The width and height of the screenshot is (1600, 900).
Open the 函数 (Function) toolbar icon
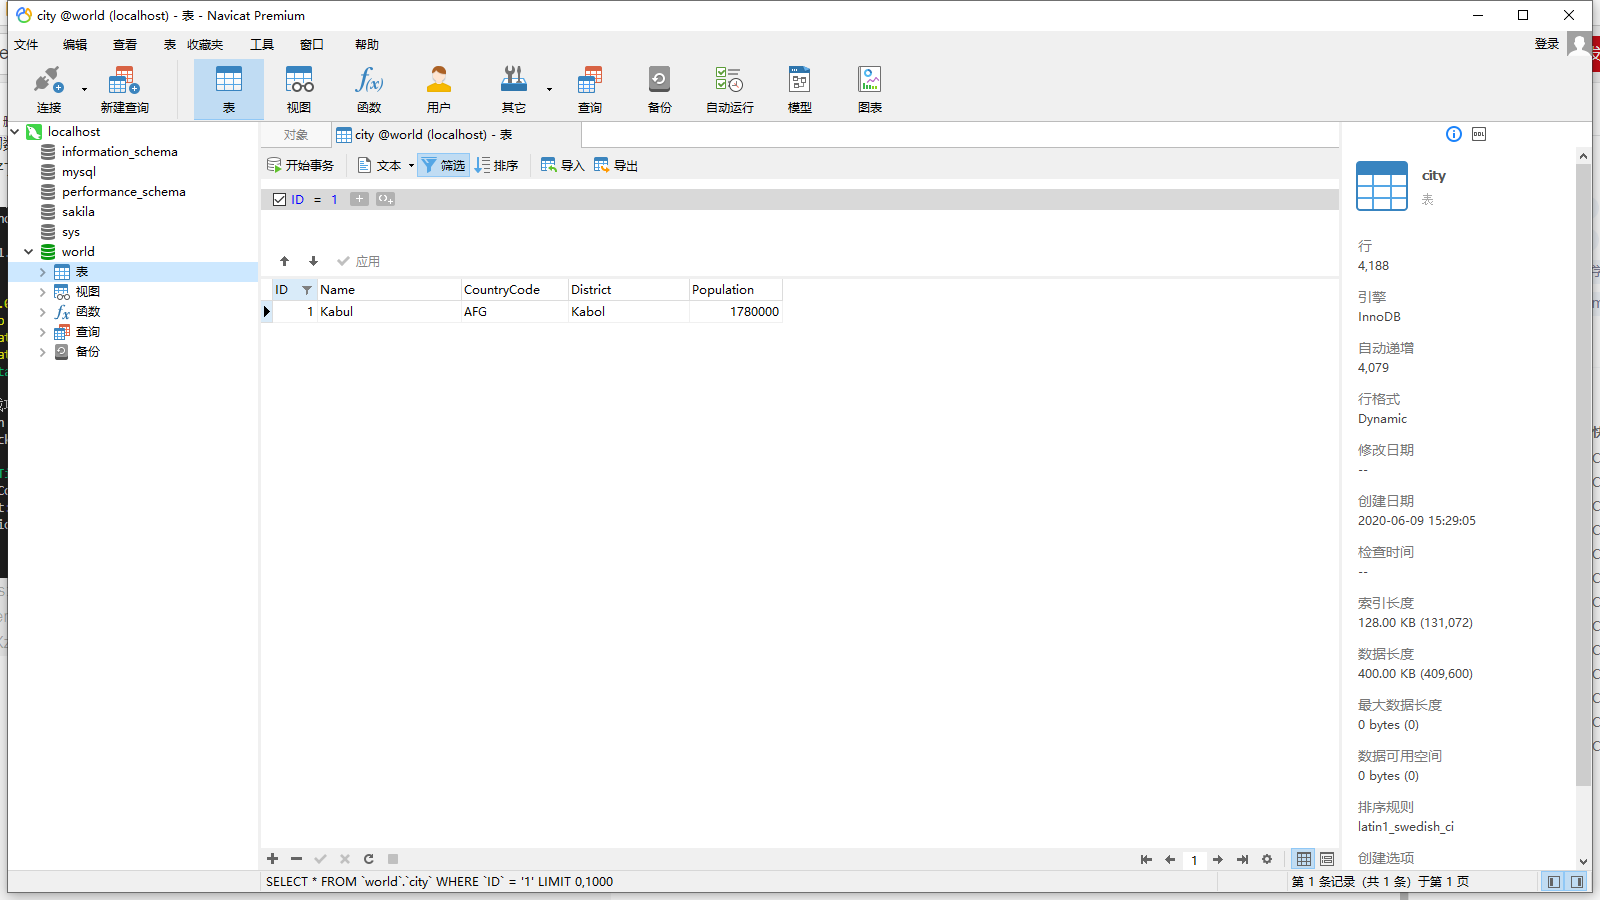click(x=369, y=89)
